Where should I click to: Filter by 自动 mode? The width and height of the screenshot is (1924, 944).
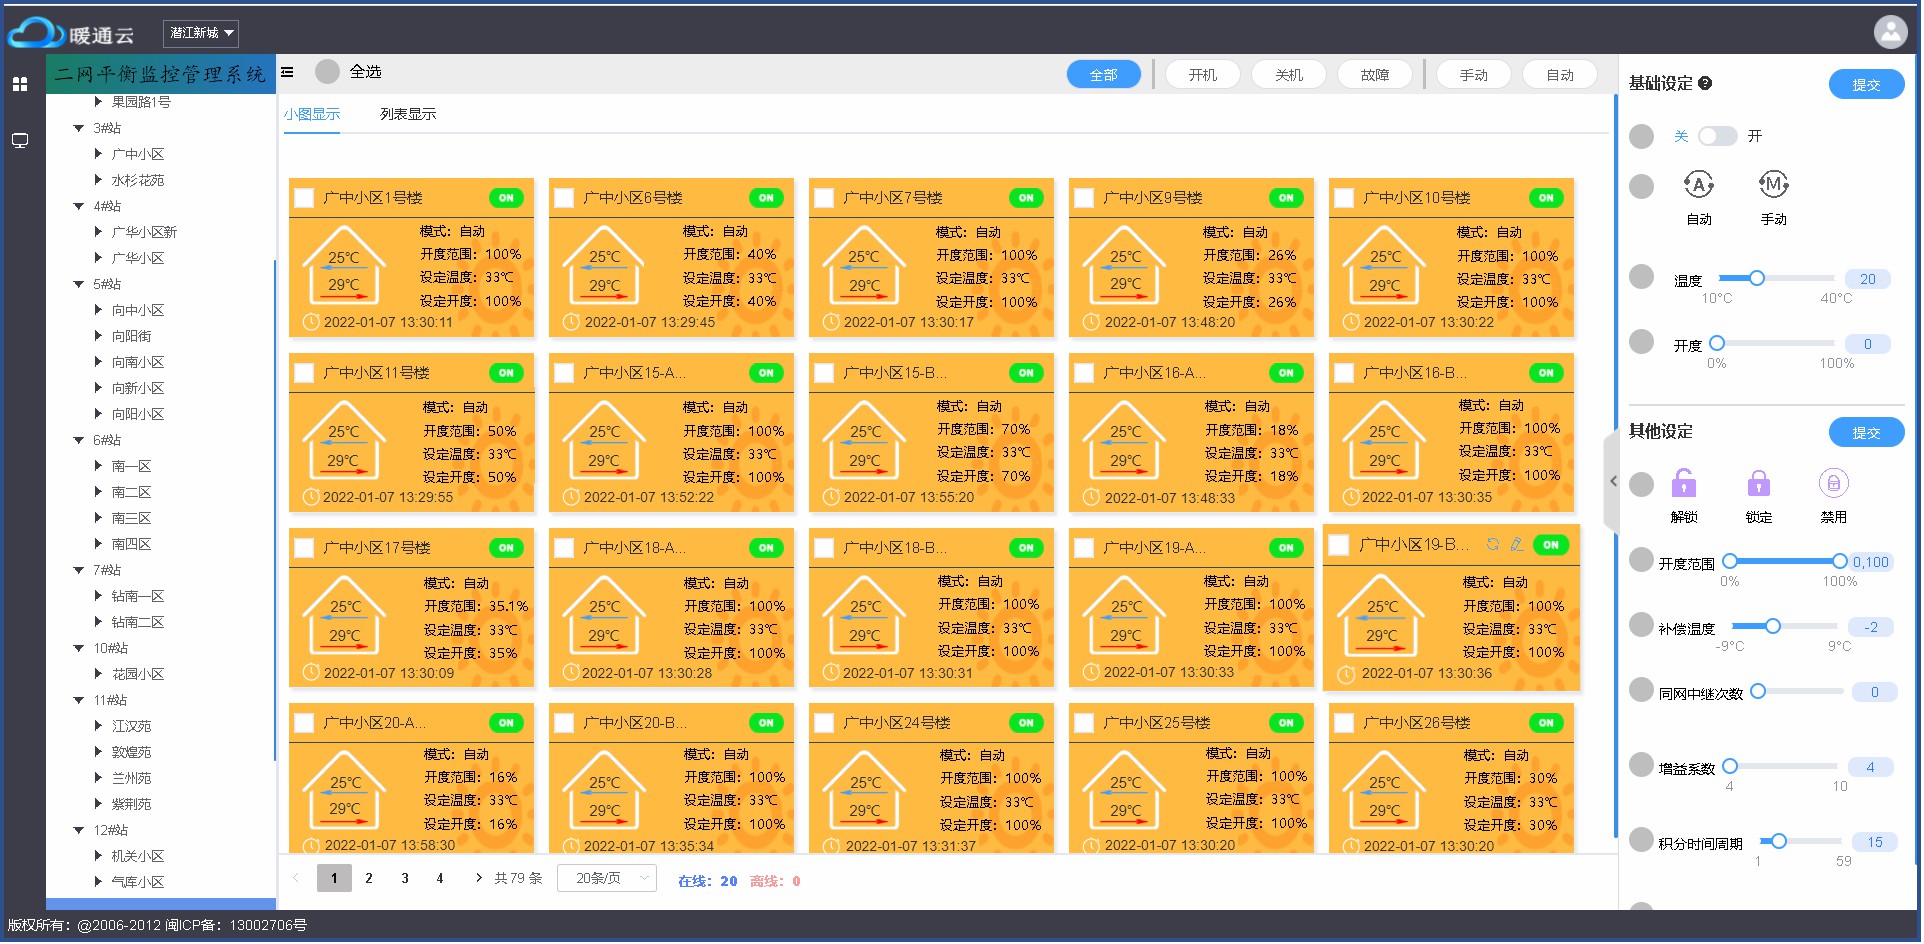[1560, 75]
